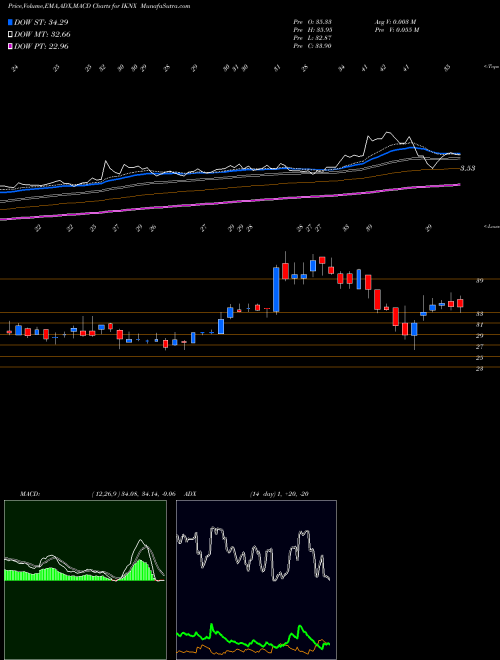Click the tall blue breakout candlestick

[276, 290]
